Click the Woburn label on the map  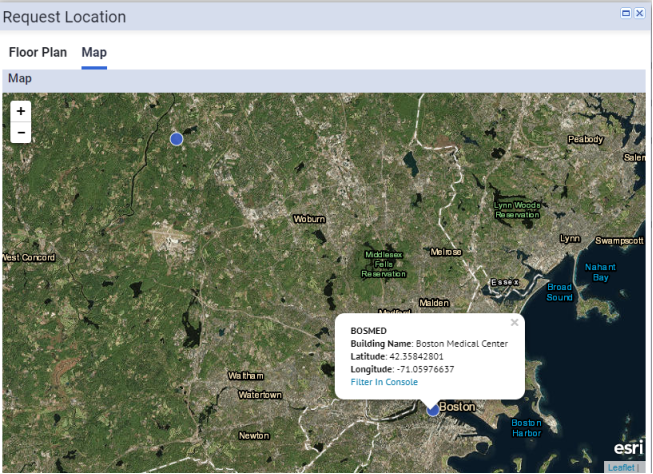(310, 219)
